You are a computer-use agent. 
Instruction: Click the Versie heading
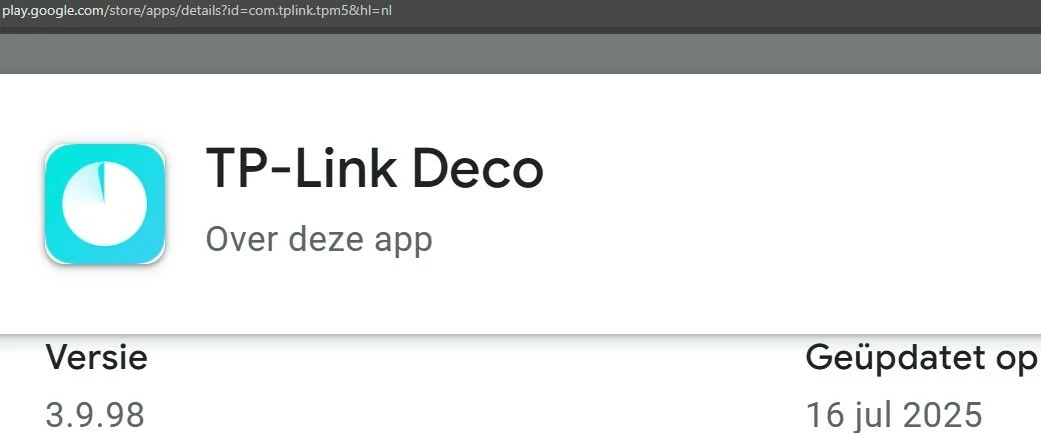(96, 359)
